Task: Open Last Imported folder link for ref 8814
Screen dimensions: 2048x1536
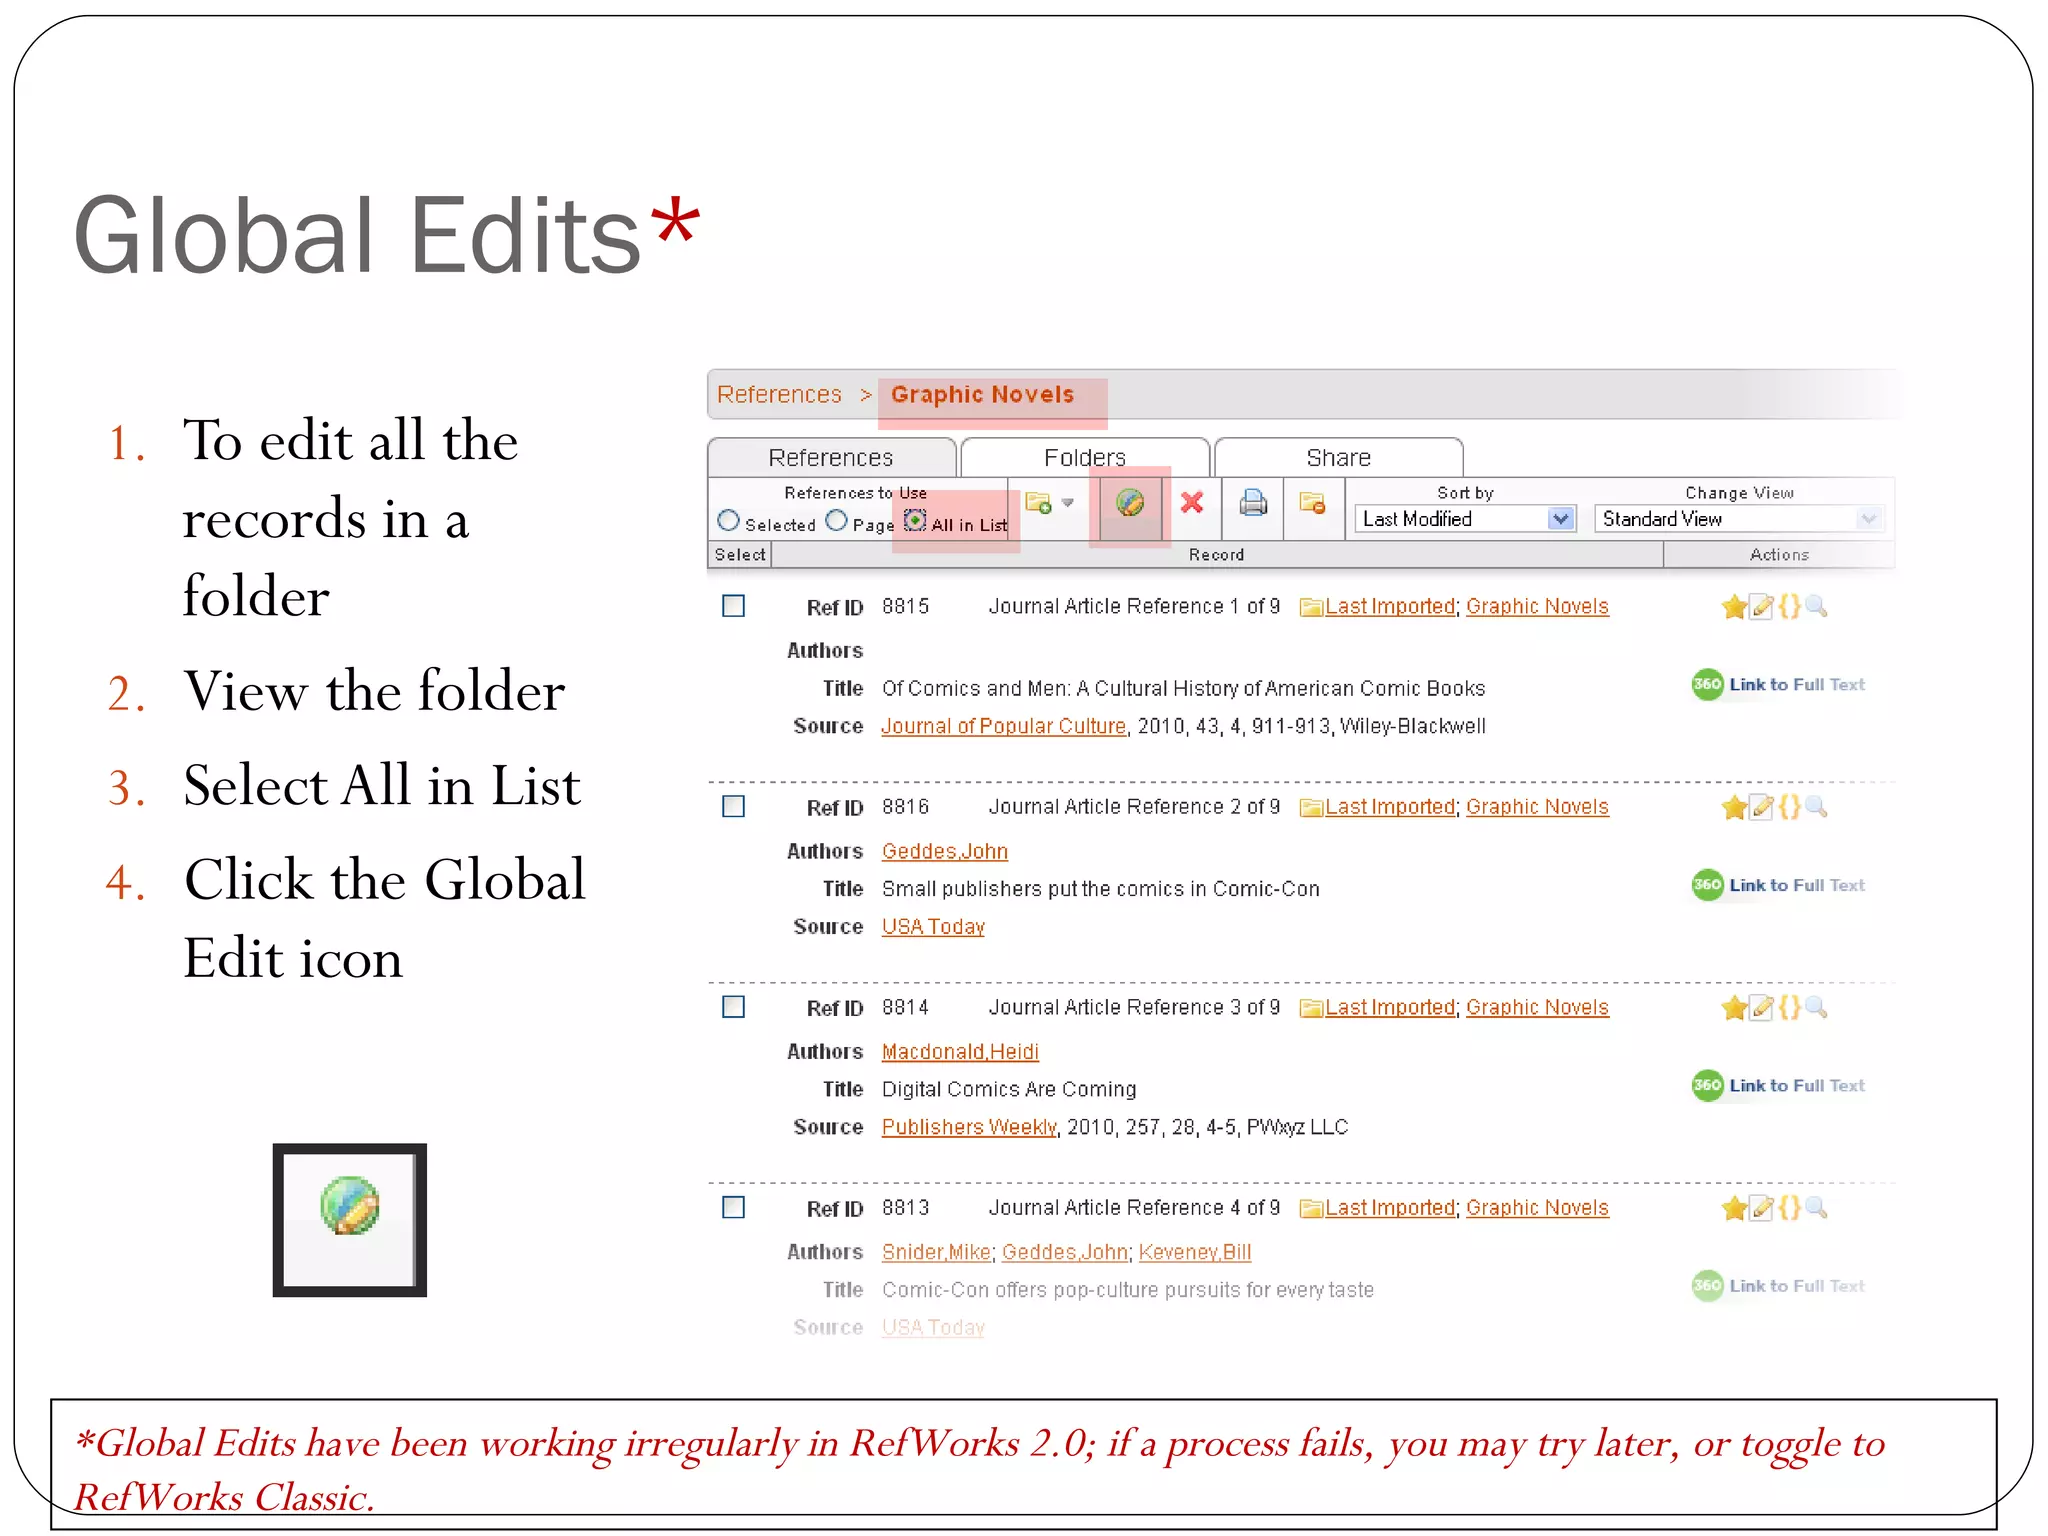Action: coord(1390,1008)
